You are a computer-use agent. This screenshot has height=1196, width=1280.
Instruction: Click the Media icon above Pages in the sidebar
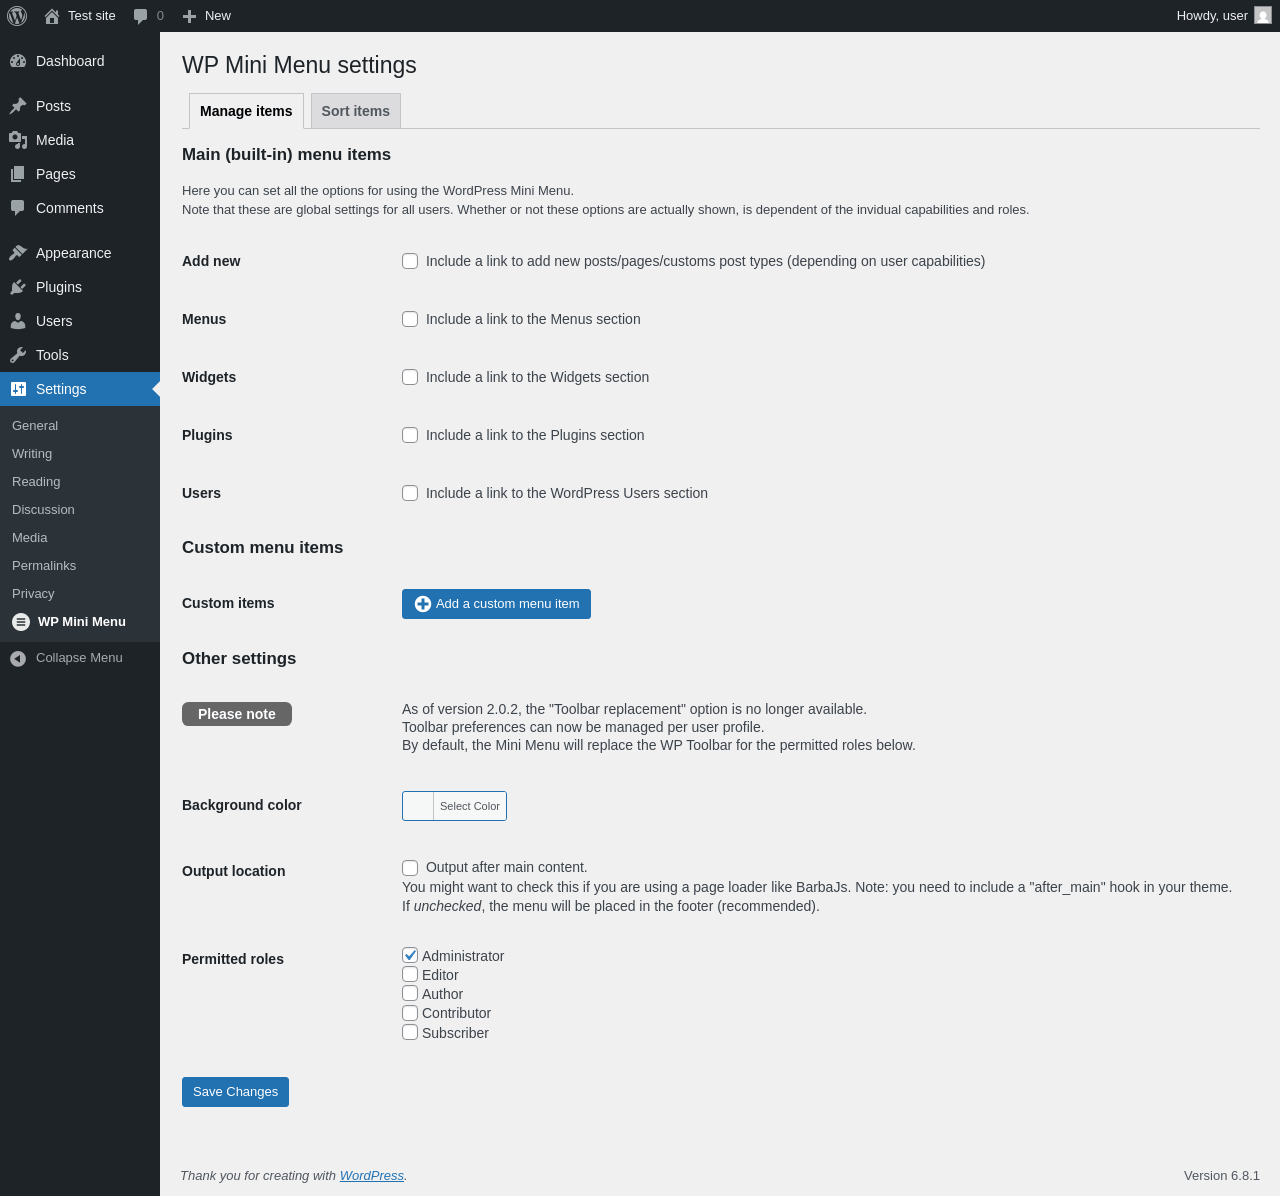18,140
